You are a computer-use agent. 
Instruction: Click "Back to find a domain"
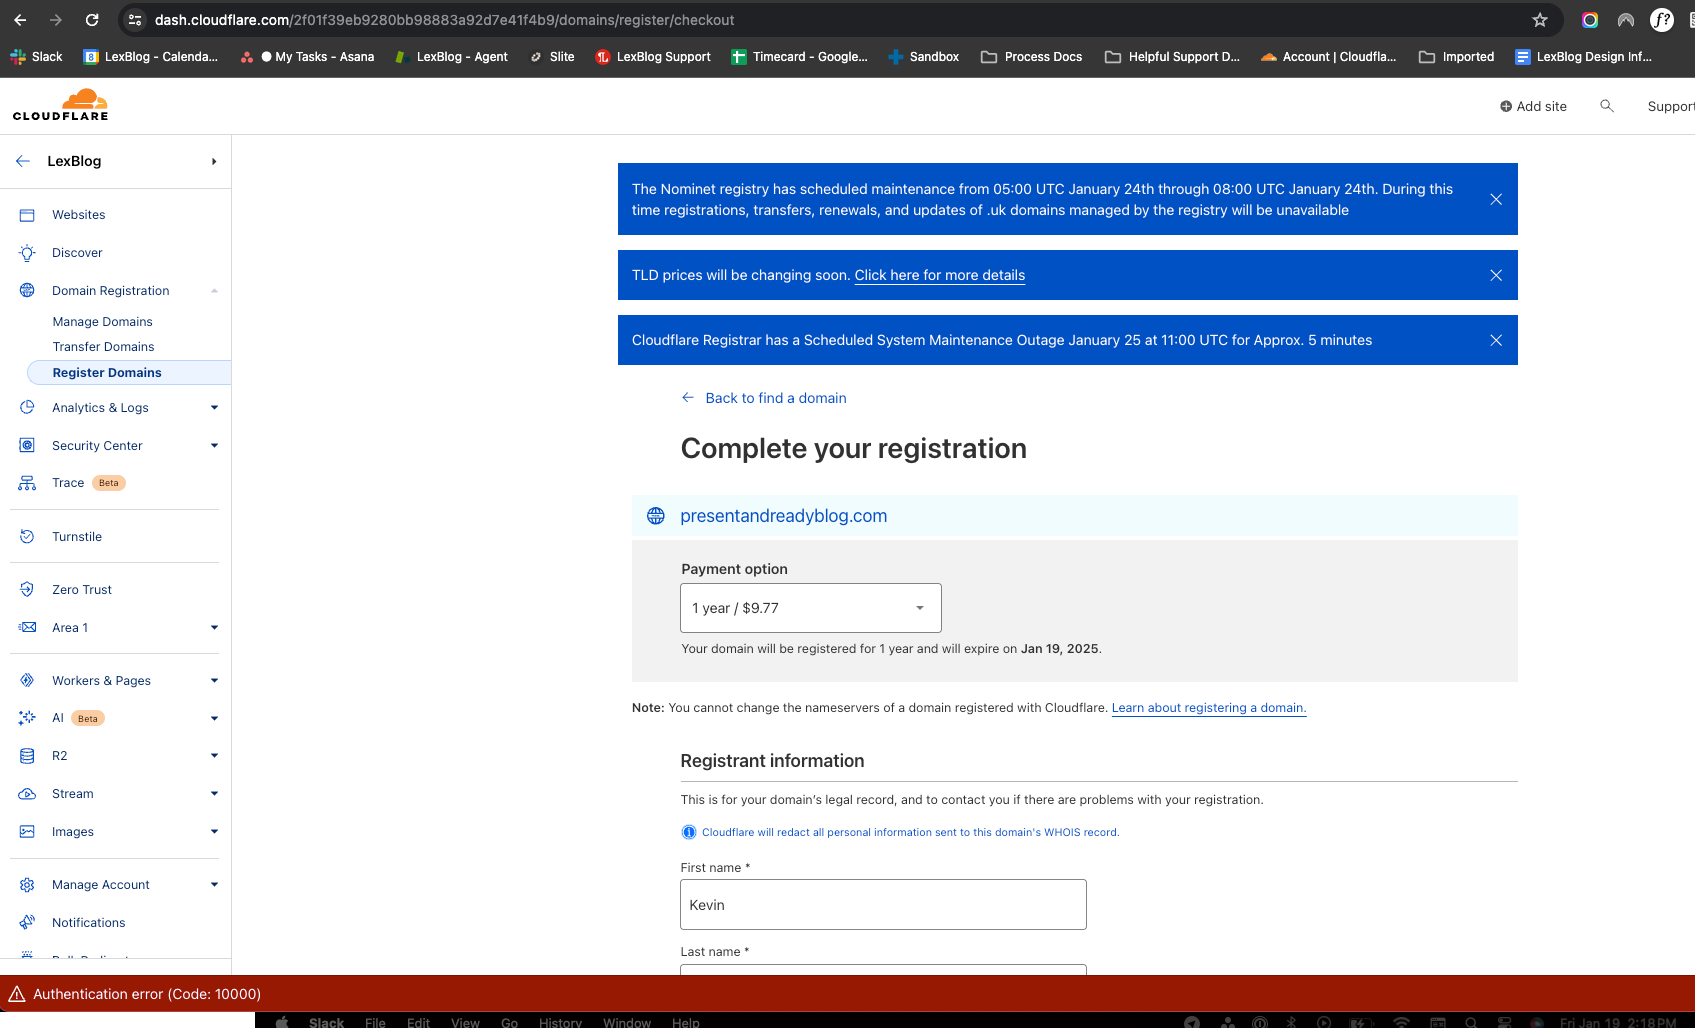(x=776, y=398)
